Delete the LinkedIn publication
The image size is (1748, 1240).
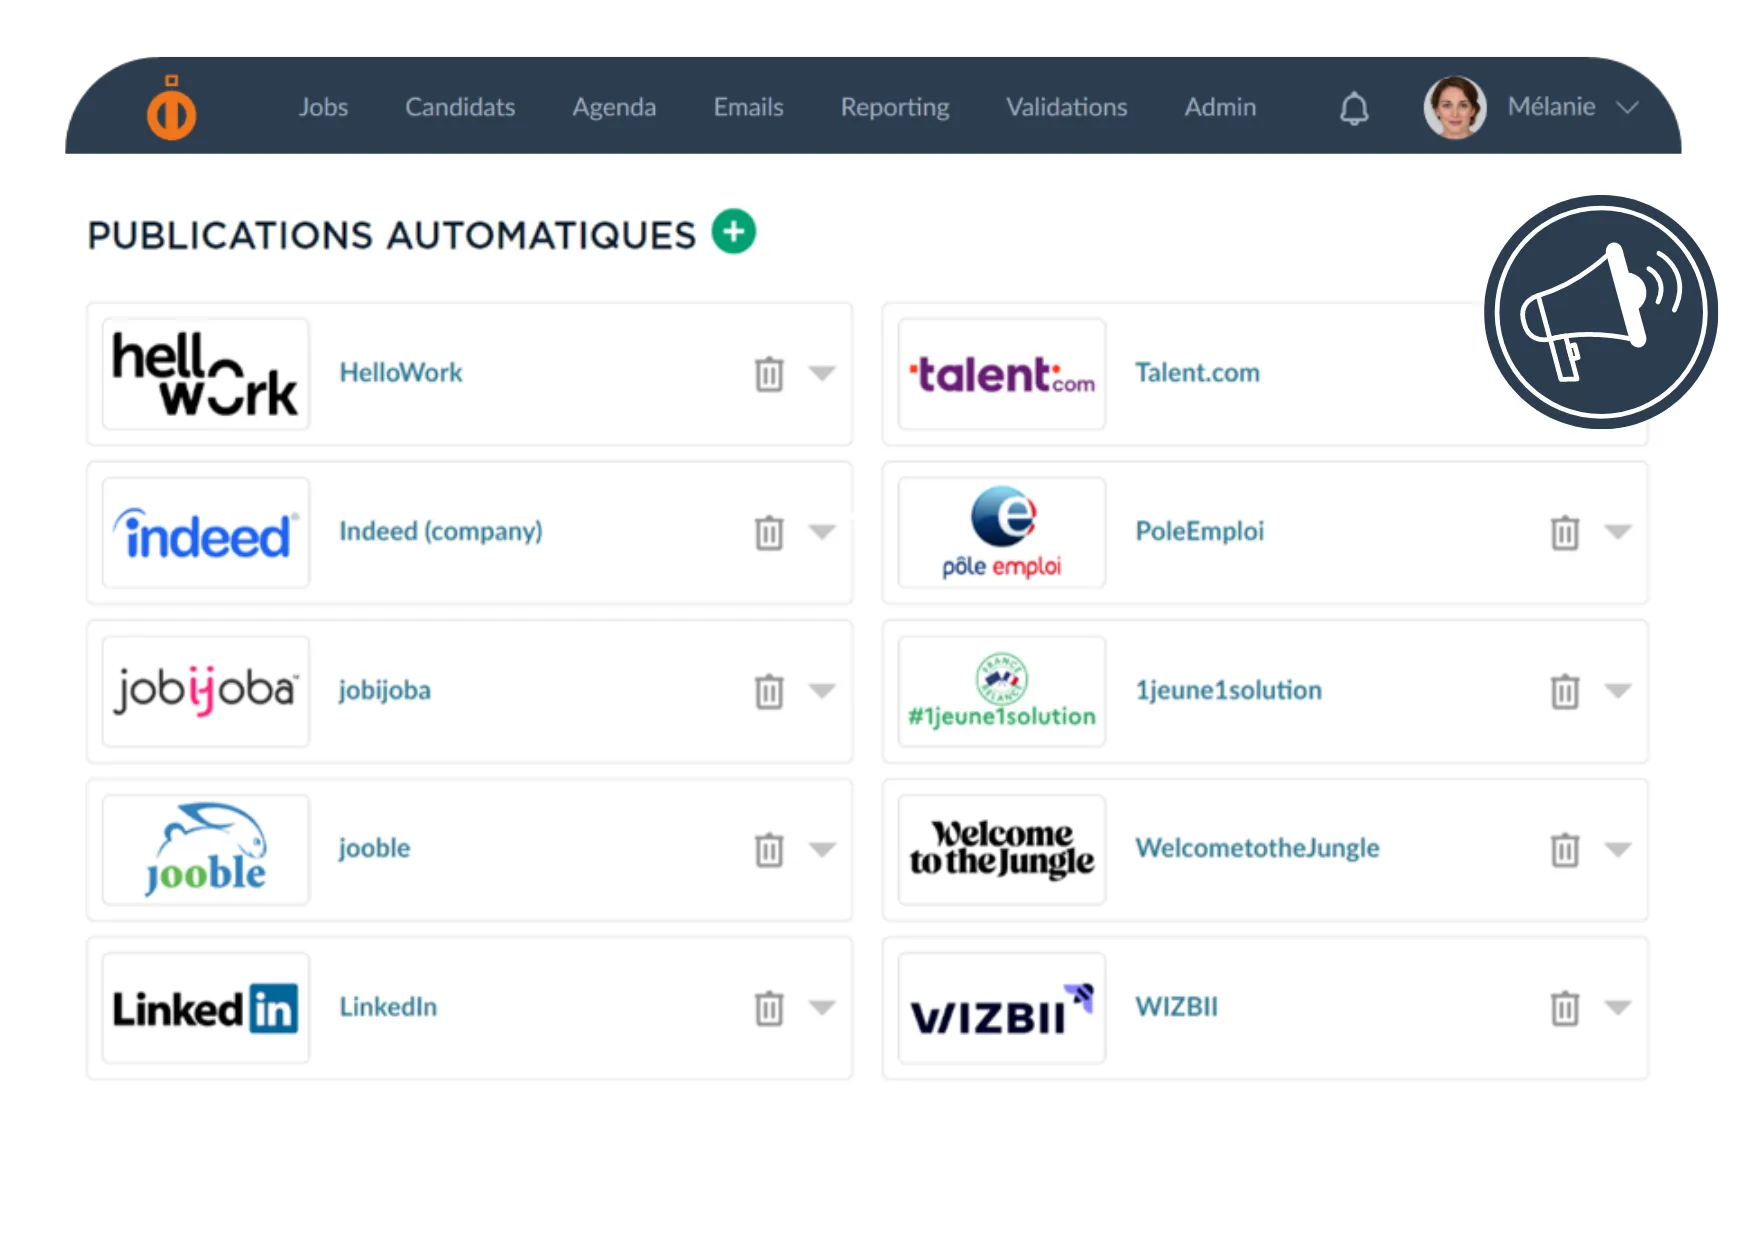pos(769,1008)
